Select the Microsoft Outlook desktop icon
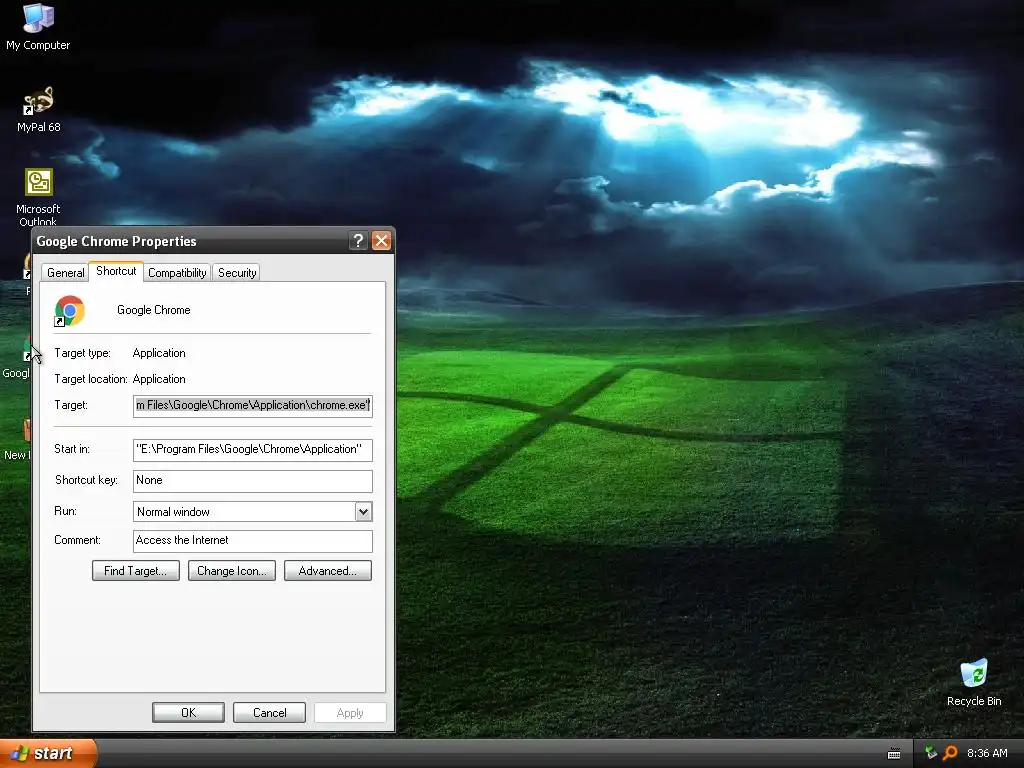Image resolution: width=1024 pixels, height=768 pixels. pos(39,196)
